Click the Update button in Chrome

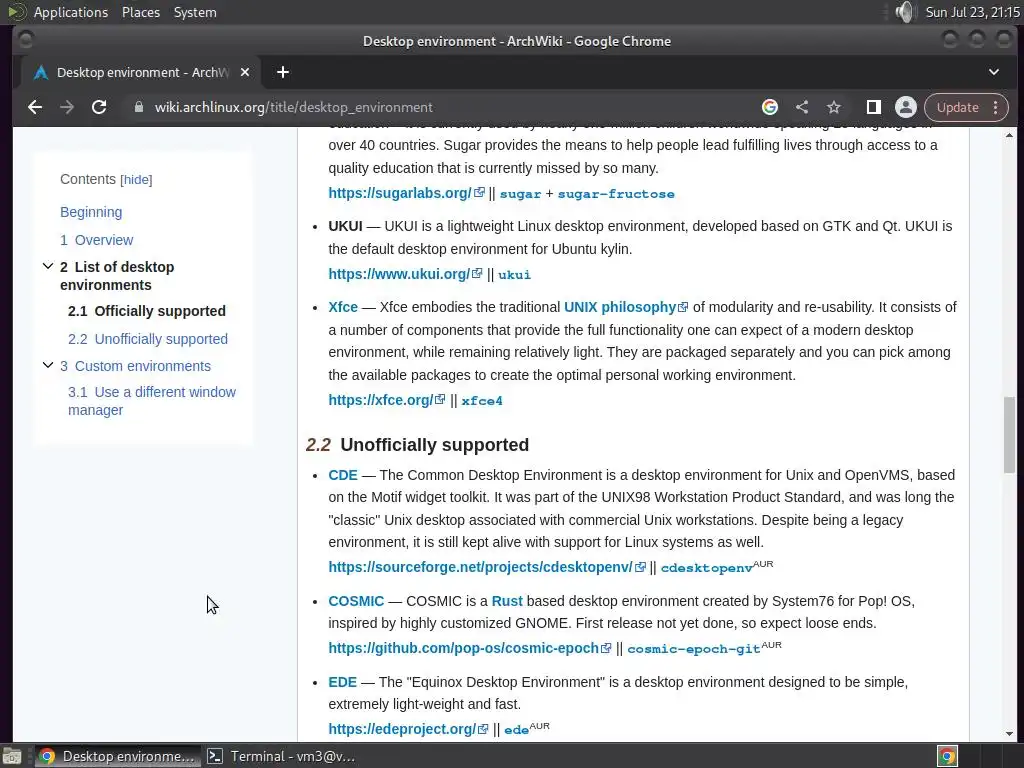957,107
